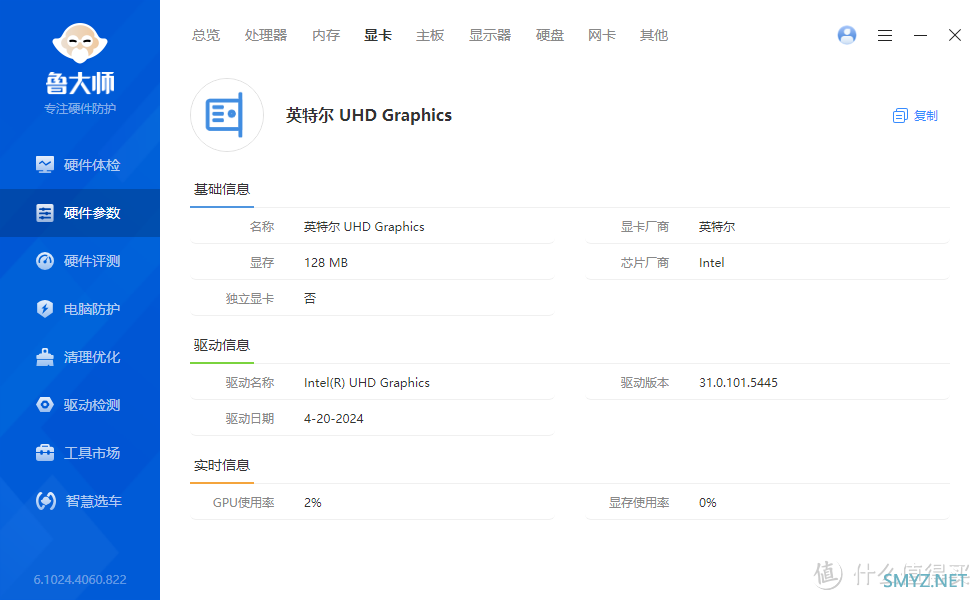Switch to the 其他 tab
The image size is (980, 600).
654,36
